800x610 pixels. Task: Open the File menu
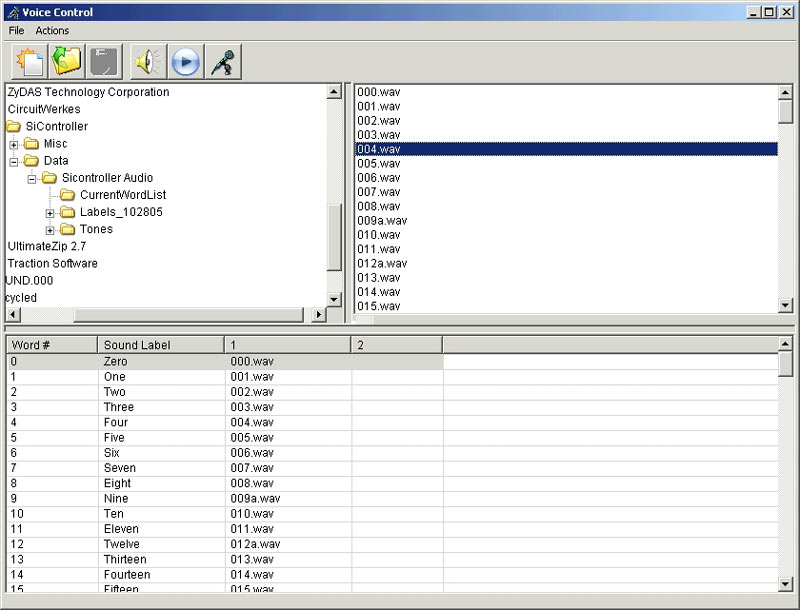(16, 31)
